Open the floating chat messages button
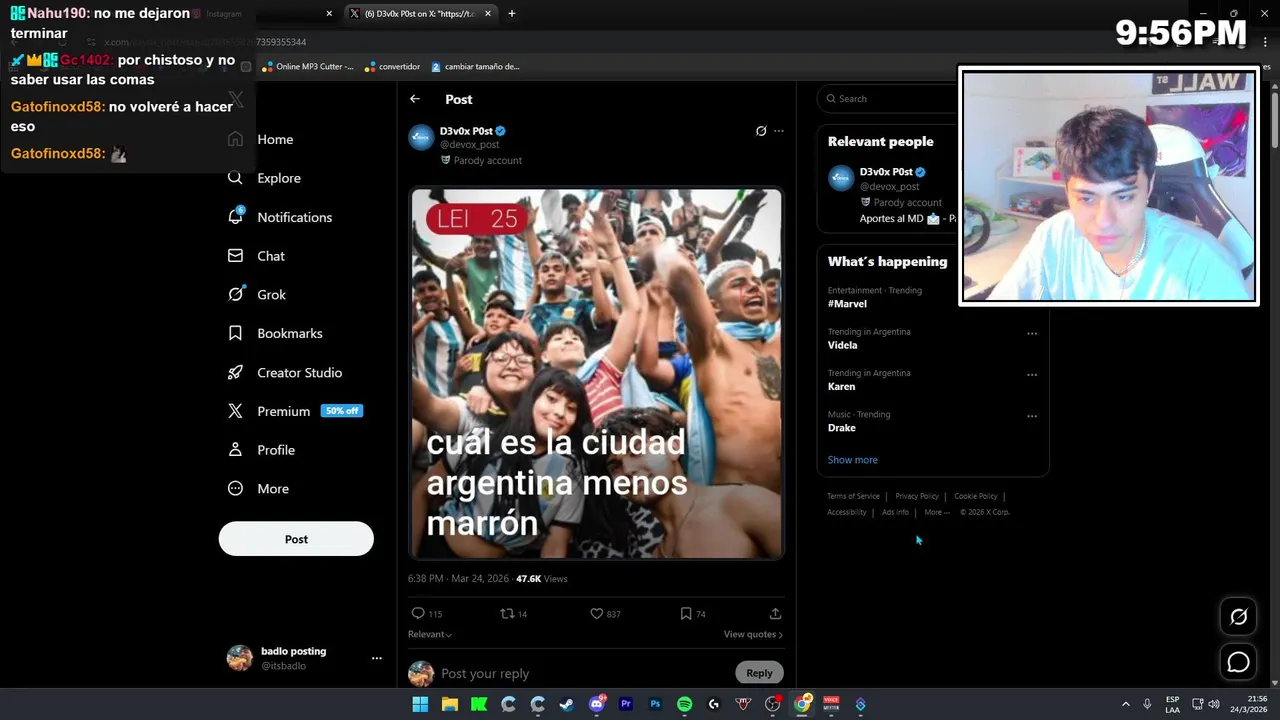Screen dimensions: 1280x720 coord(1238,662)
